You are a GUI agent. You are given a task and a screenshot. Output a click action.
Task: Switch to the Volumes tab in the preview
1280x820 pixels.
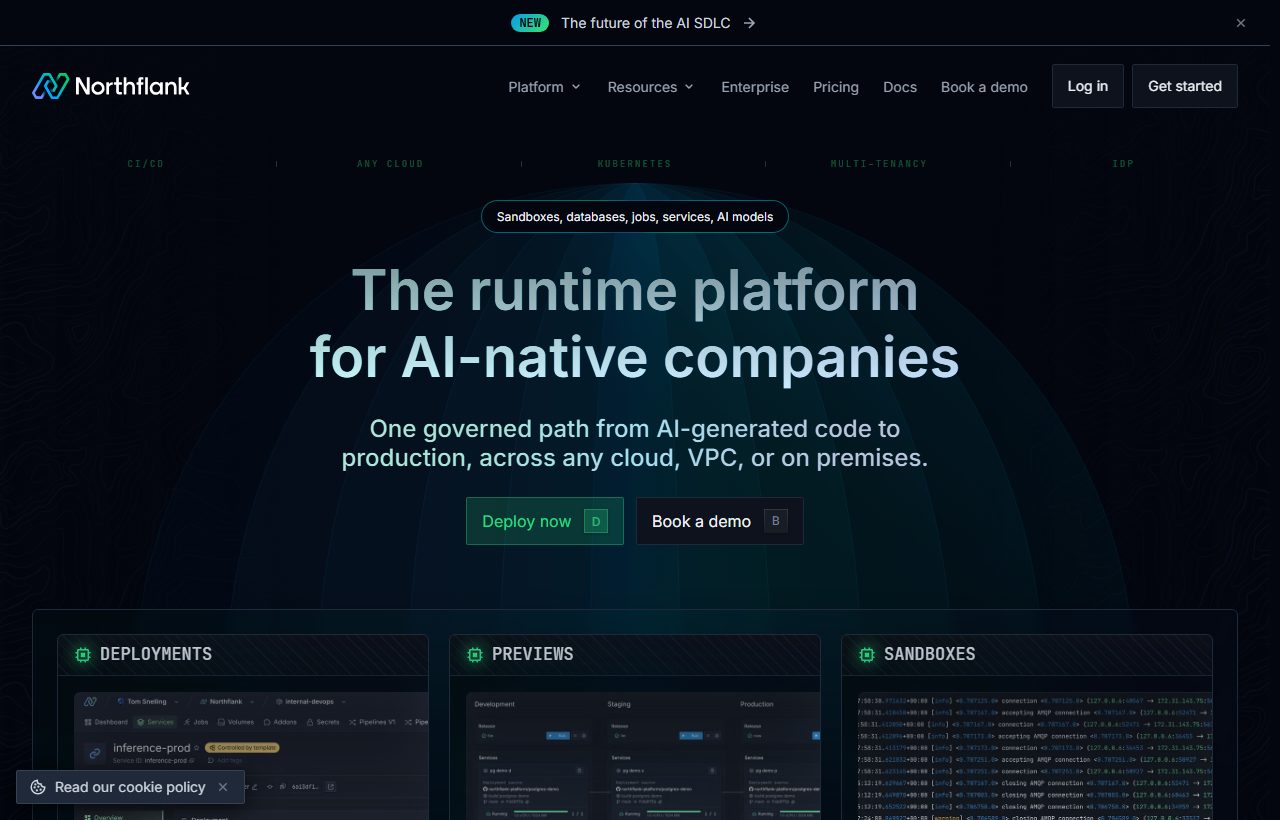pyautogui.click(x=236, y=722)
